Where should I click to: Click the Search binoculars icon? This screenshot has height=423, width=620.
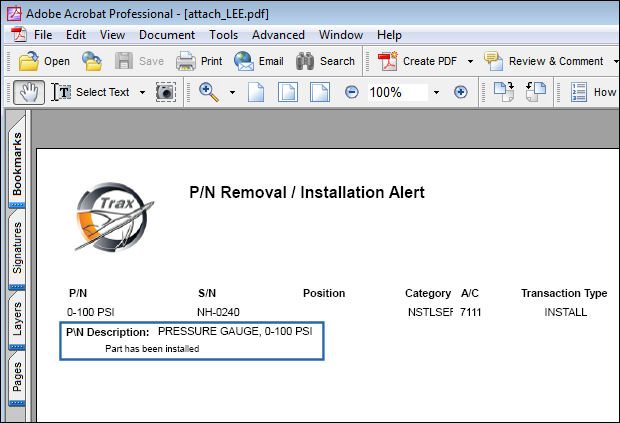[305, 61]
